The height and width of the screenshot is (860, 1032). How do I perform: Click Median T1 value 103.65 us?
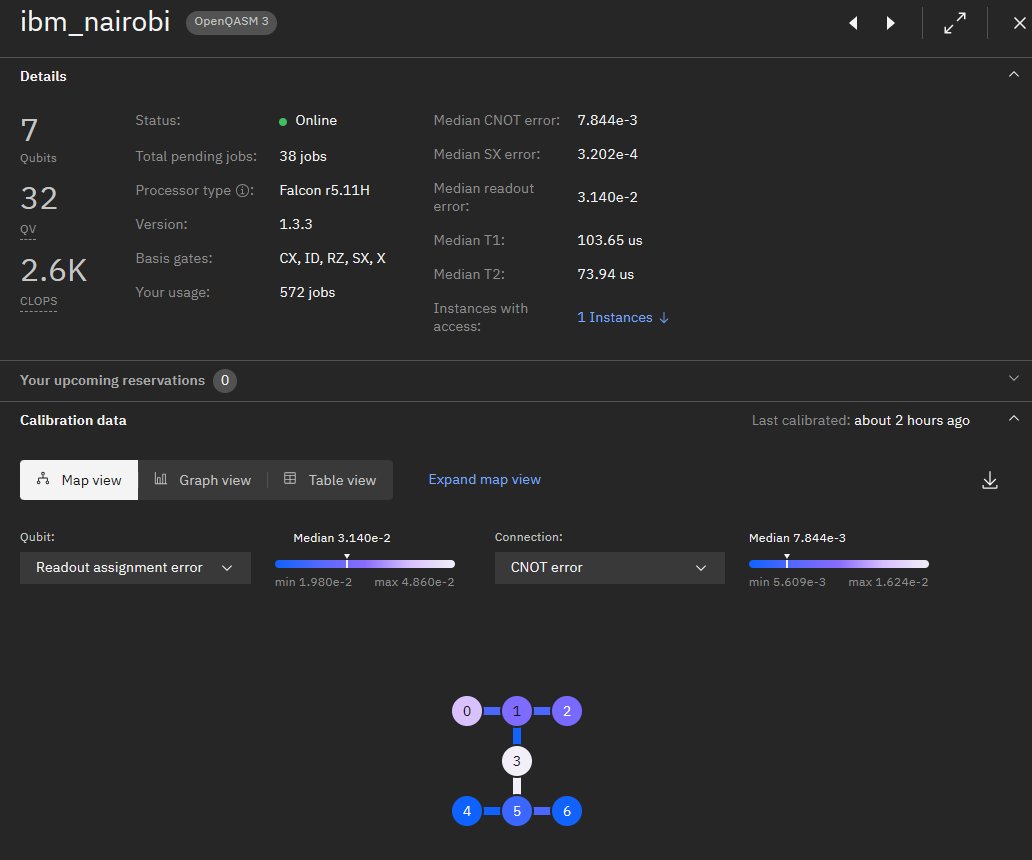coord(609,240)
